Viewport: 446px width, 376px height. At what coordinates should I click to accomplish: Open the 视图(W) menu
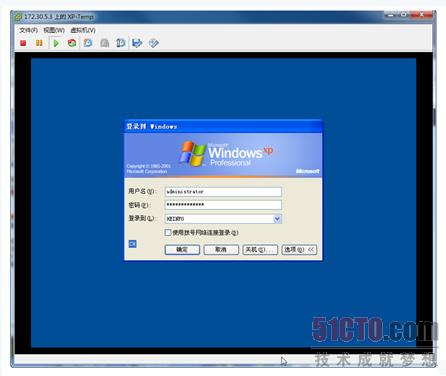point(54,30)
